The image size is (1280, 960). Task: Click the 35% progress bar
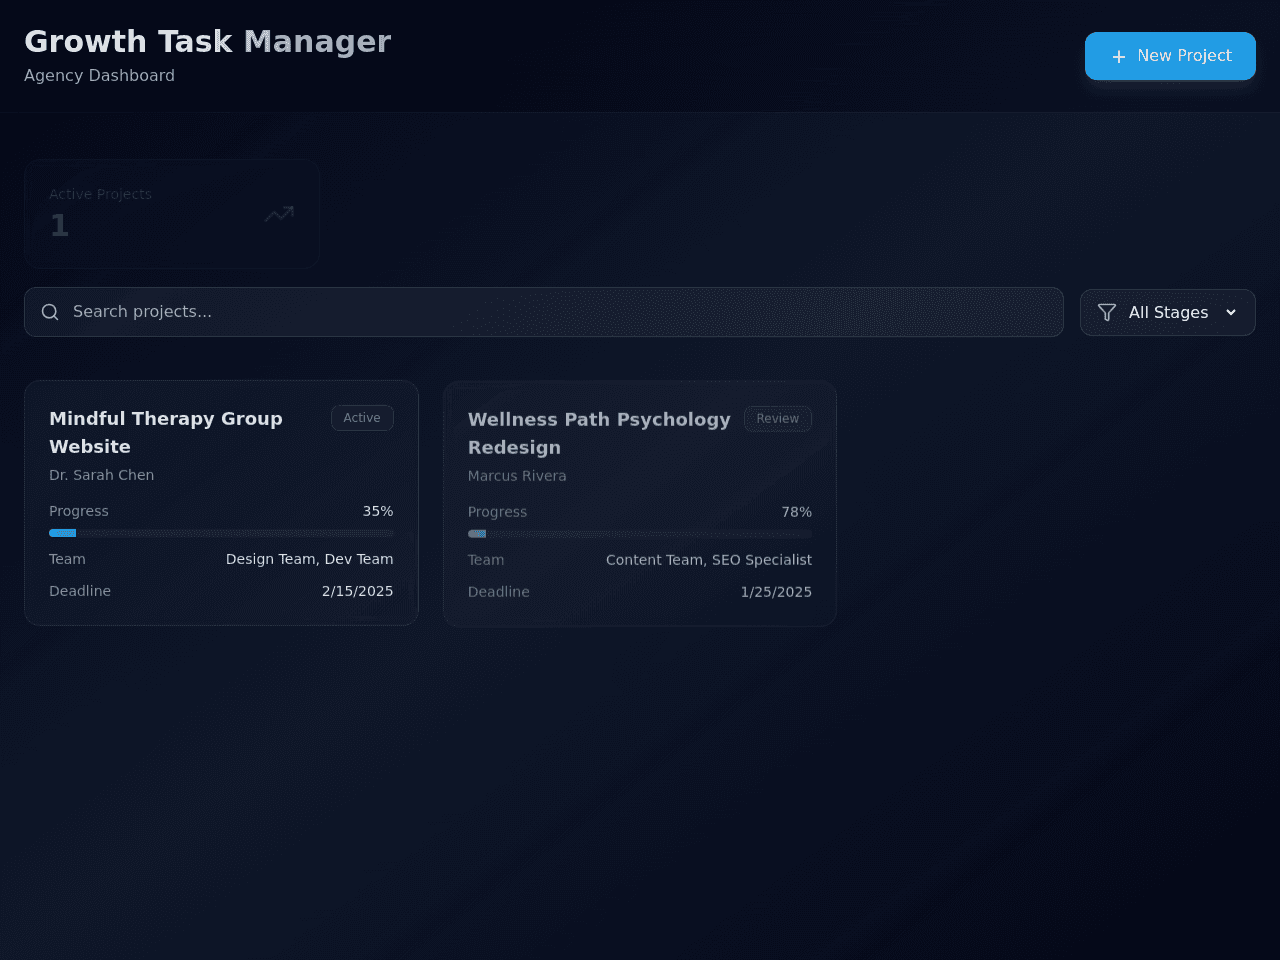click(221, 533)
